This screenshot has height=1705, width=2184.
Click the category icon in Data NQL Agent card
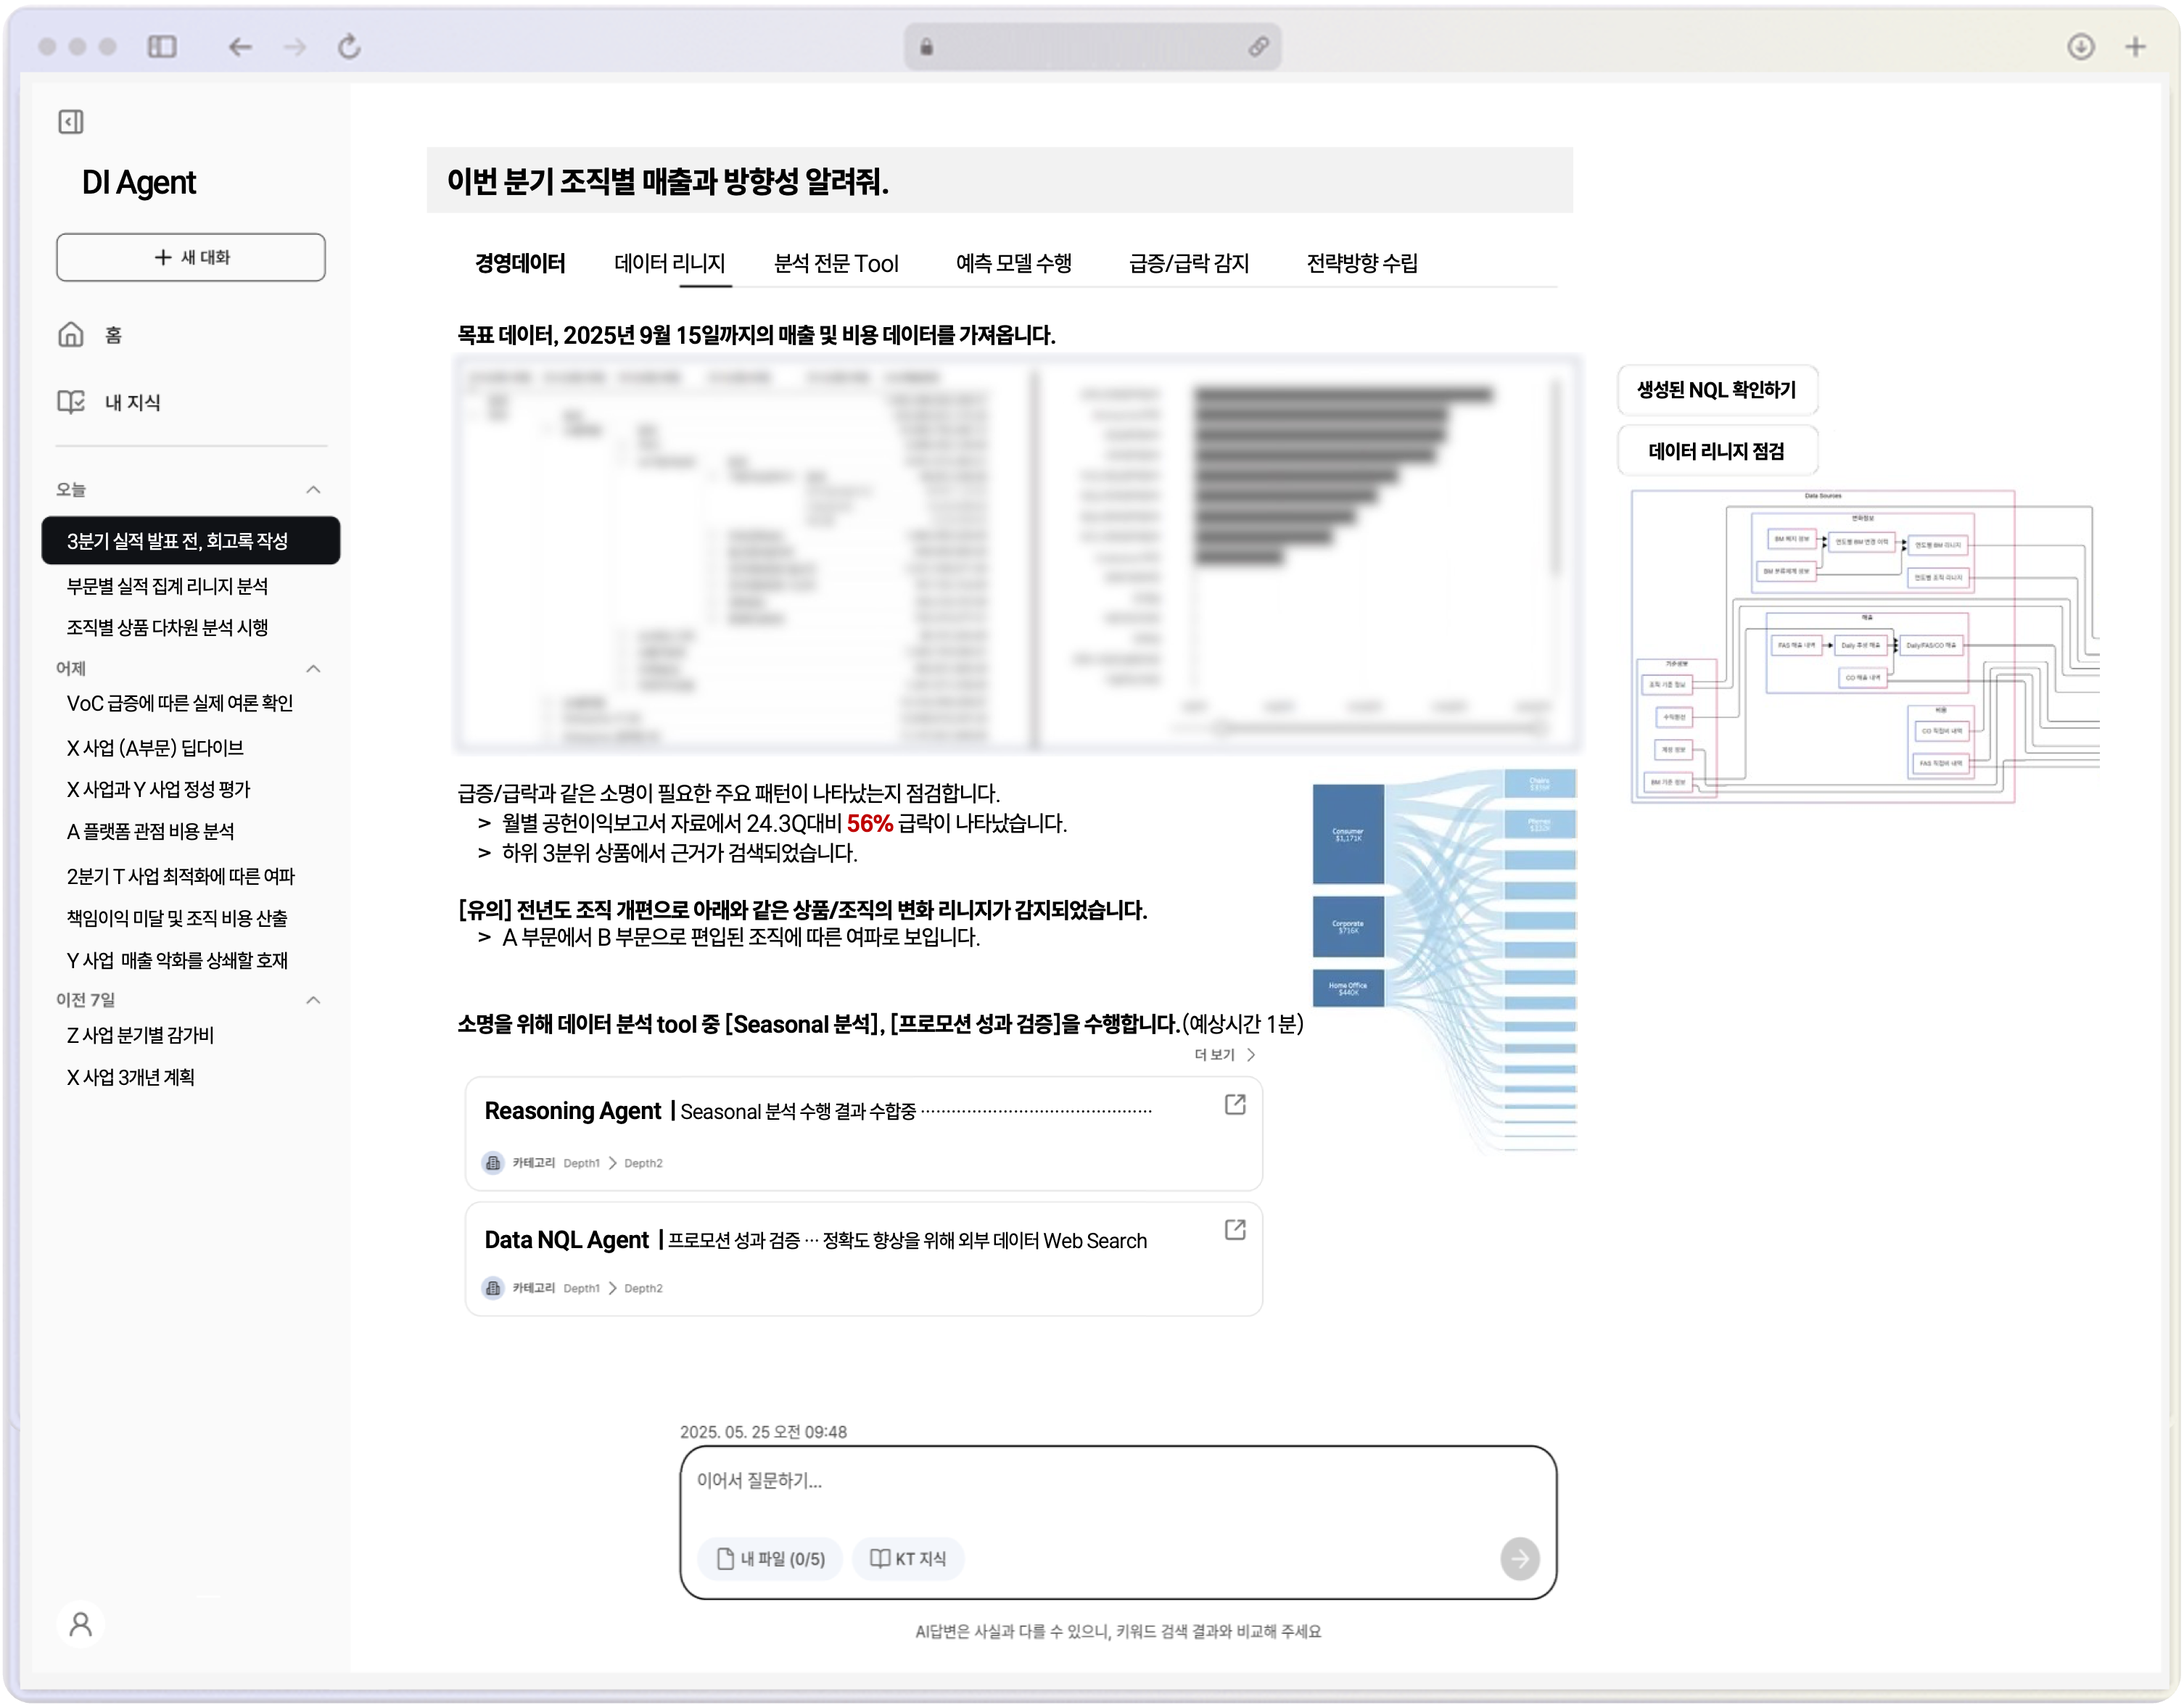click(x=493, y=1288)
